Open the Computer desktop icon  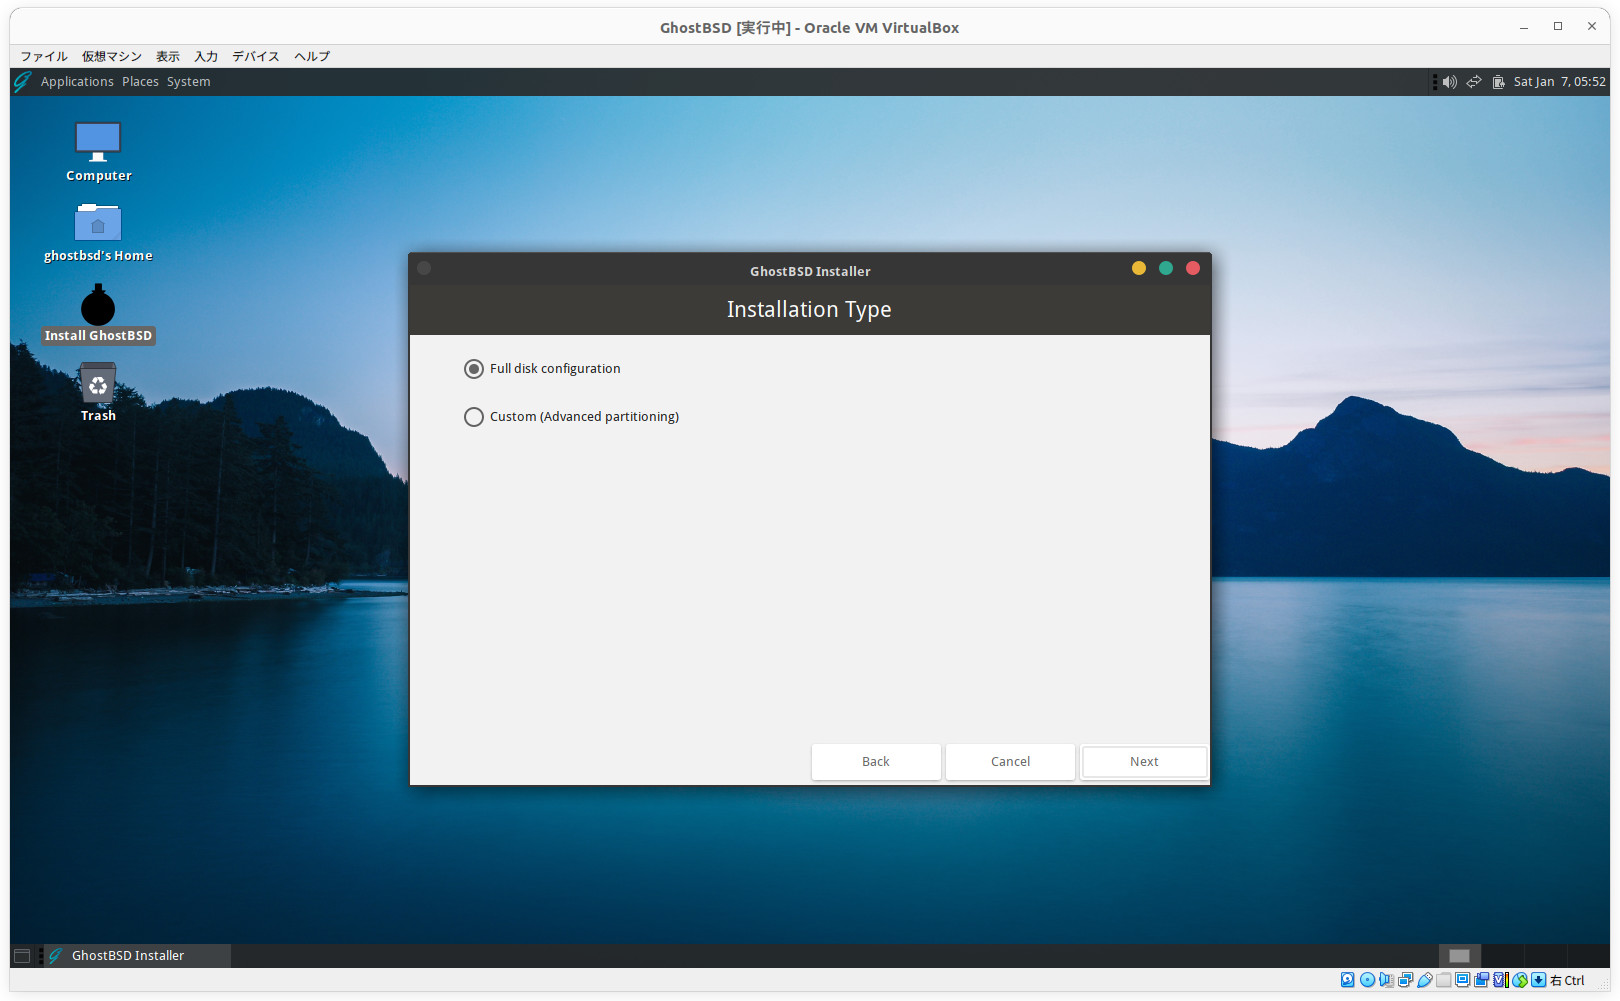98,143
